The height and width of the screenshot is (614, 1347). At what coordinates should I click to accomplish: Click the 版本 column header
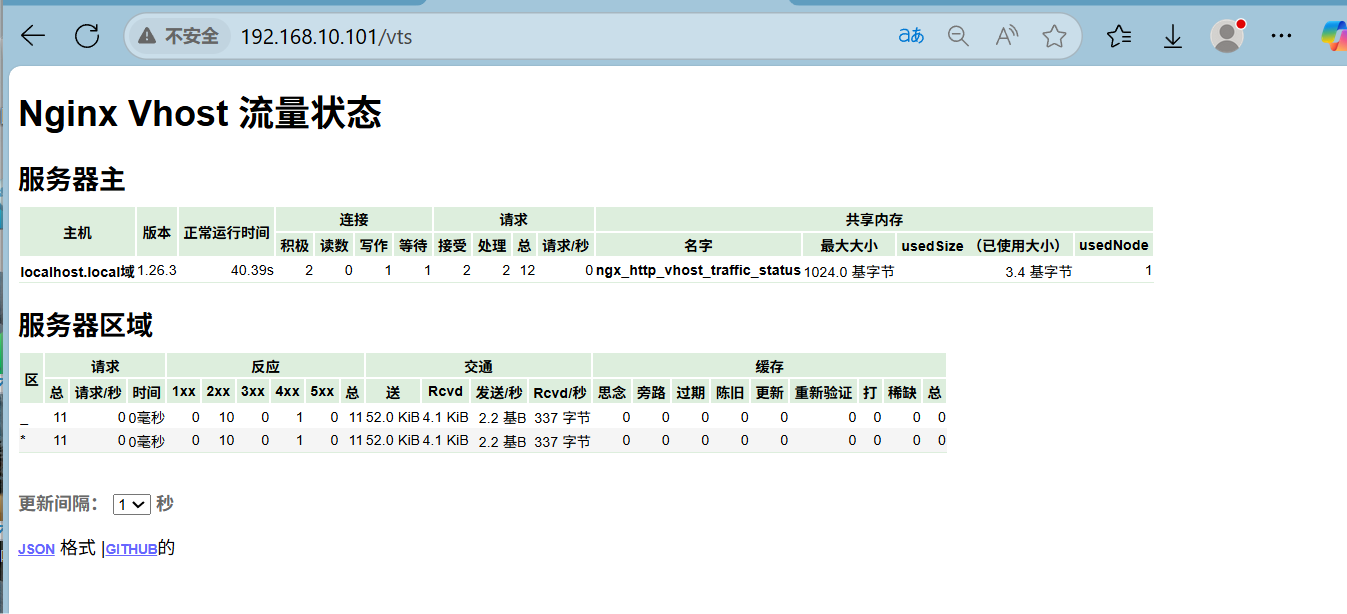coord(157,232)
